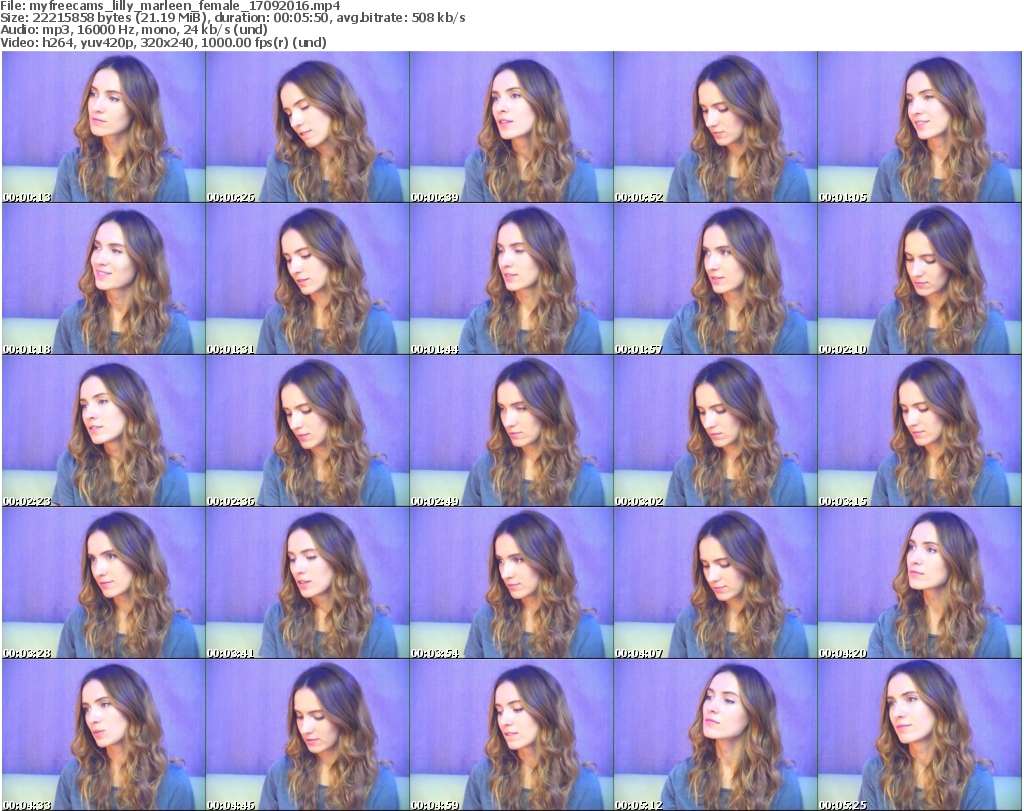
Task: Click the file name line in the header
Action: tap(170, 6)
